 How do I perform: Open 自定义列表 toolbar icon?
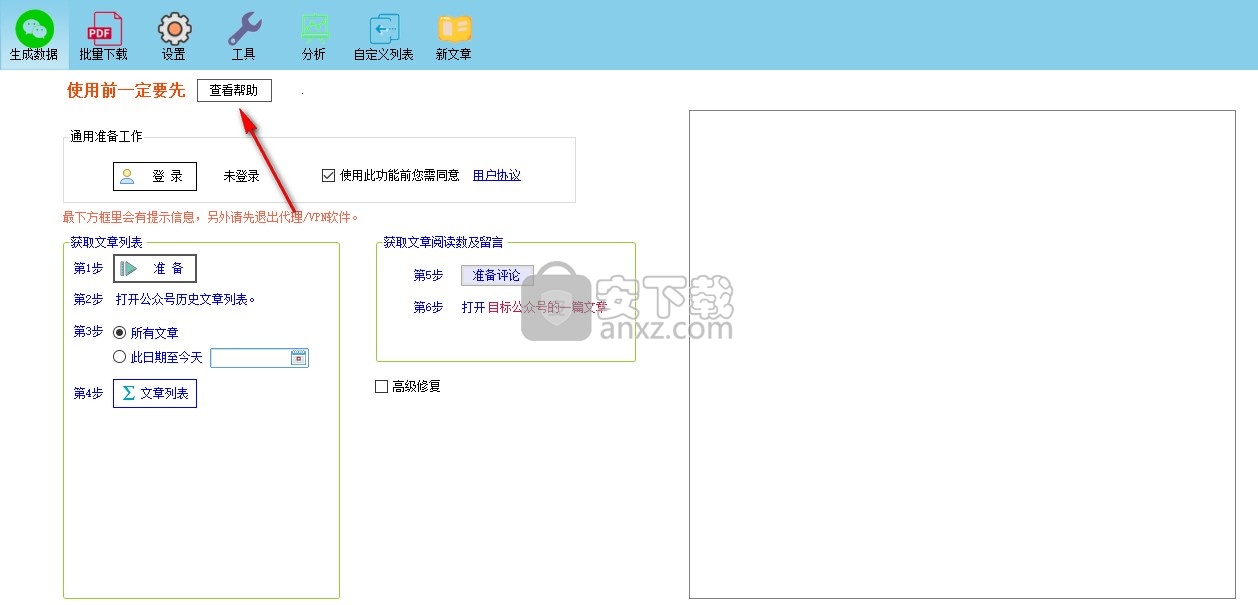click(x=384, y=36)
